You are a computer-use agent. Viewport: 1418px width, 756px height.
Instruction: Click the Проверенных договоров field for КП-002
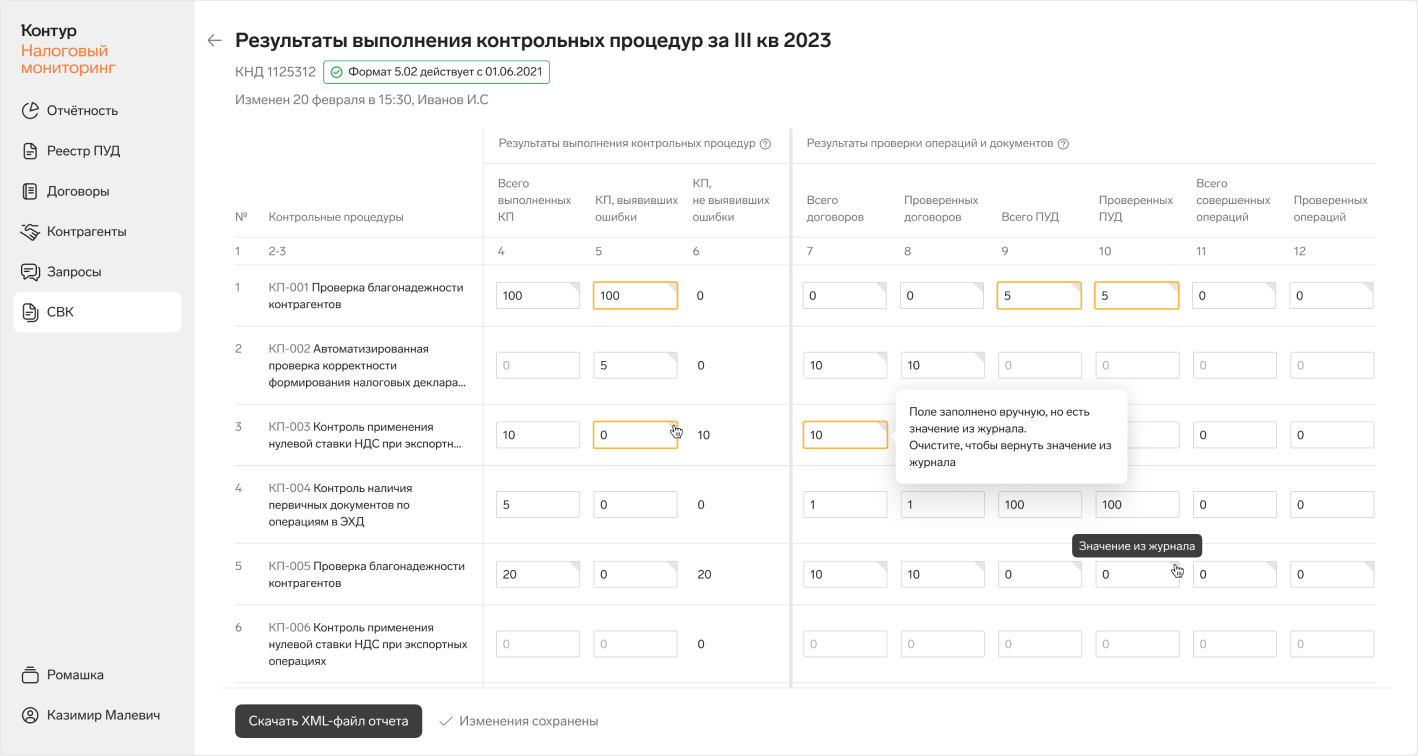coord(941,366)
